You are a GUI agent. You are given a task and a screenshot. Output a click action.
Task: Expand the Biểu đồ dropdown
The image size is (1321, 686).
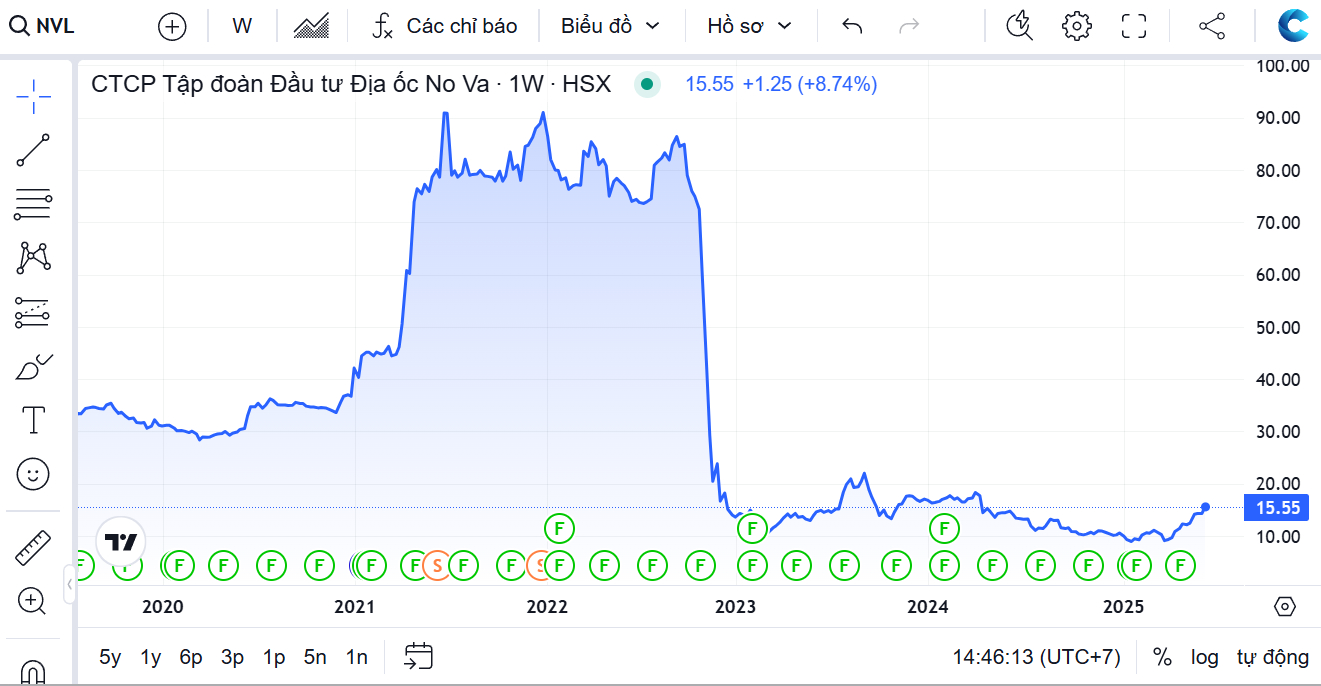coord(610,26)
